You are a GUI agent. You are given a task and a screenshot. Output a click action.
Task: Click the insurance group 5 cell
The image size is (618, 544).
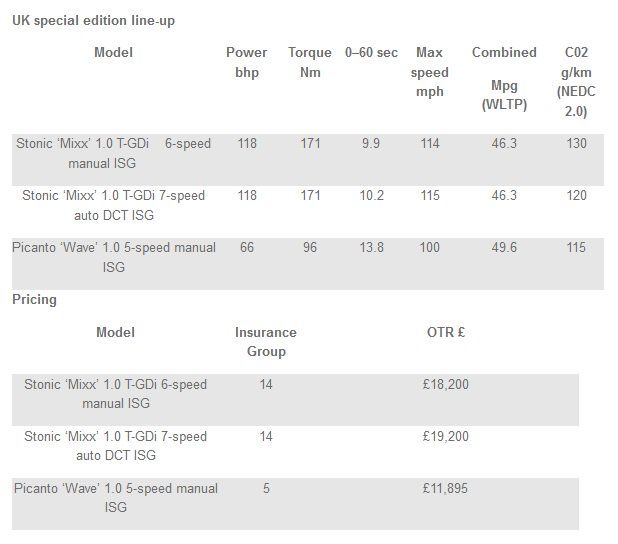click(266, 488)
